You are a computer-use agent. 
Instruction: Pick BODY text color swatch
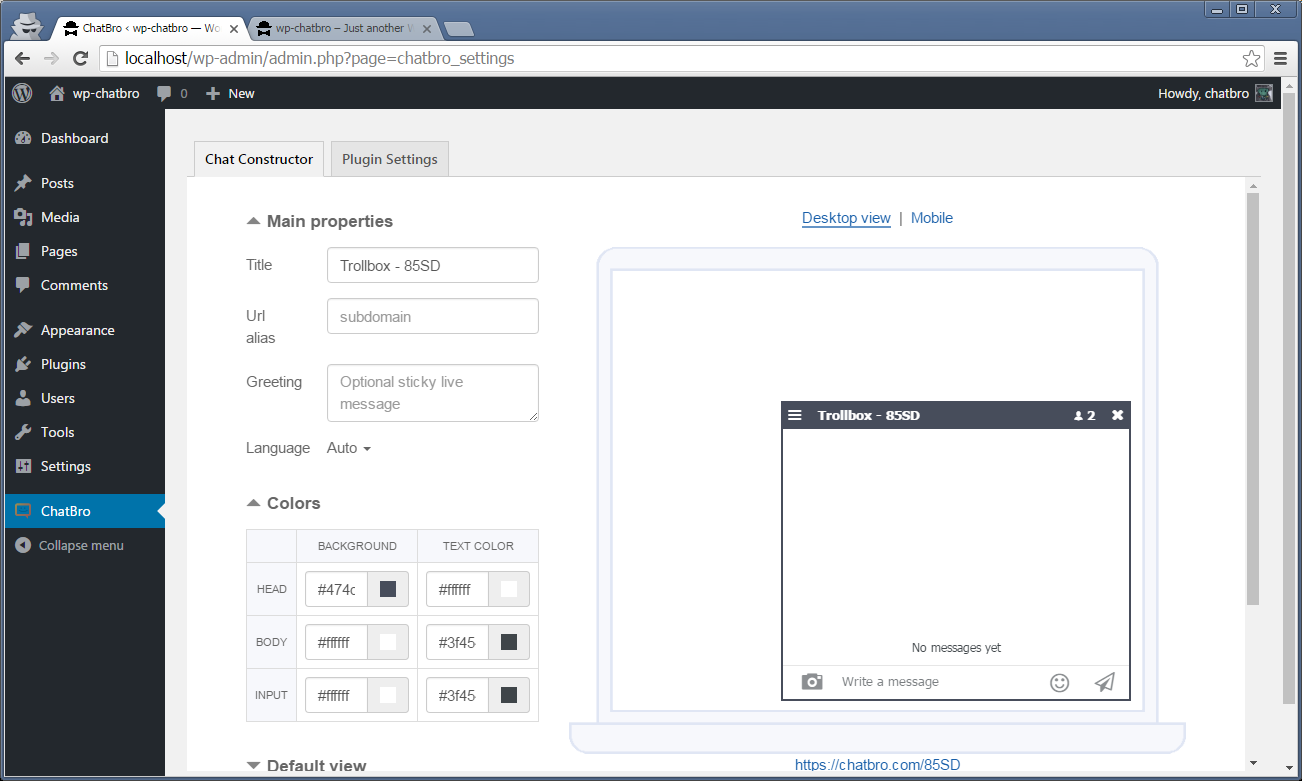click(x=509, y=642)
